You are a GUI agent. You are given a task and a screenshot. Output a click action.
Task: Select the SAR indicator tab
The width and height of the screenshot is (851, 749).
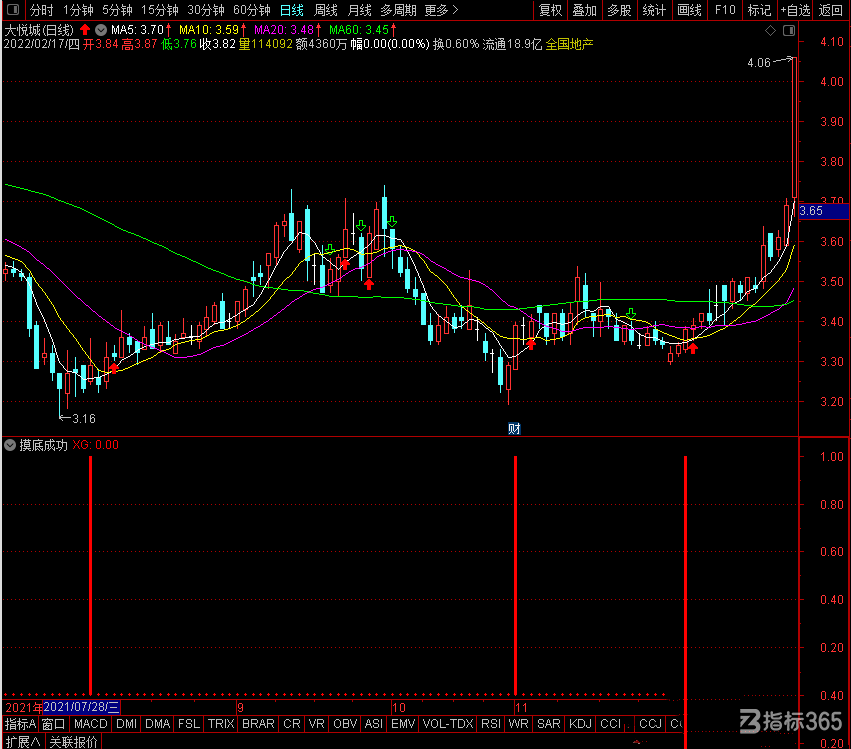click(x=549, y=724)
